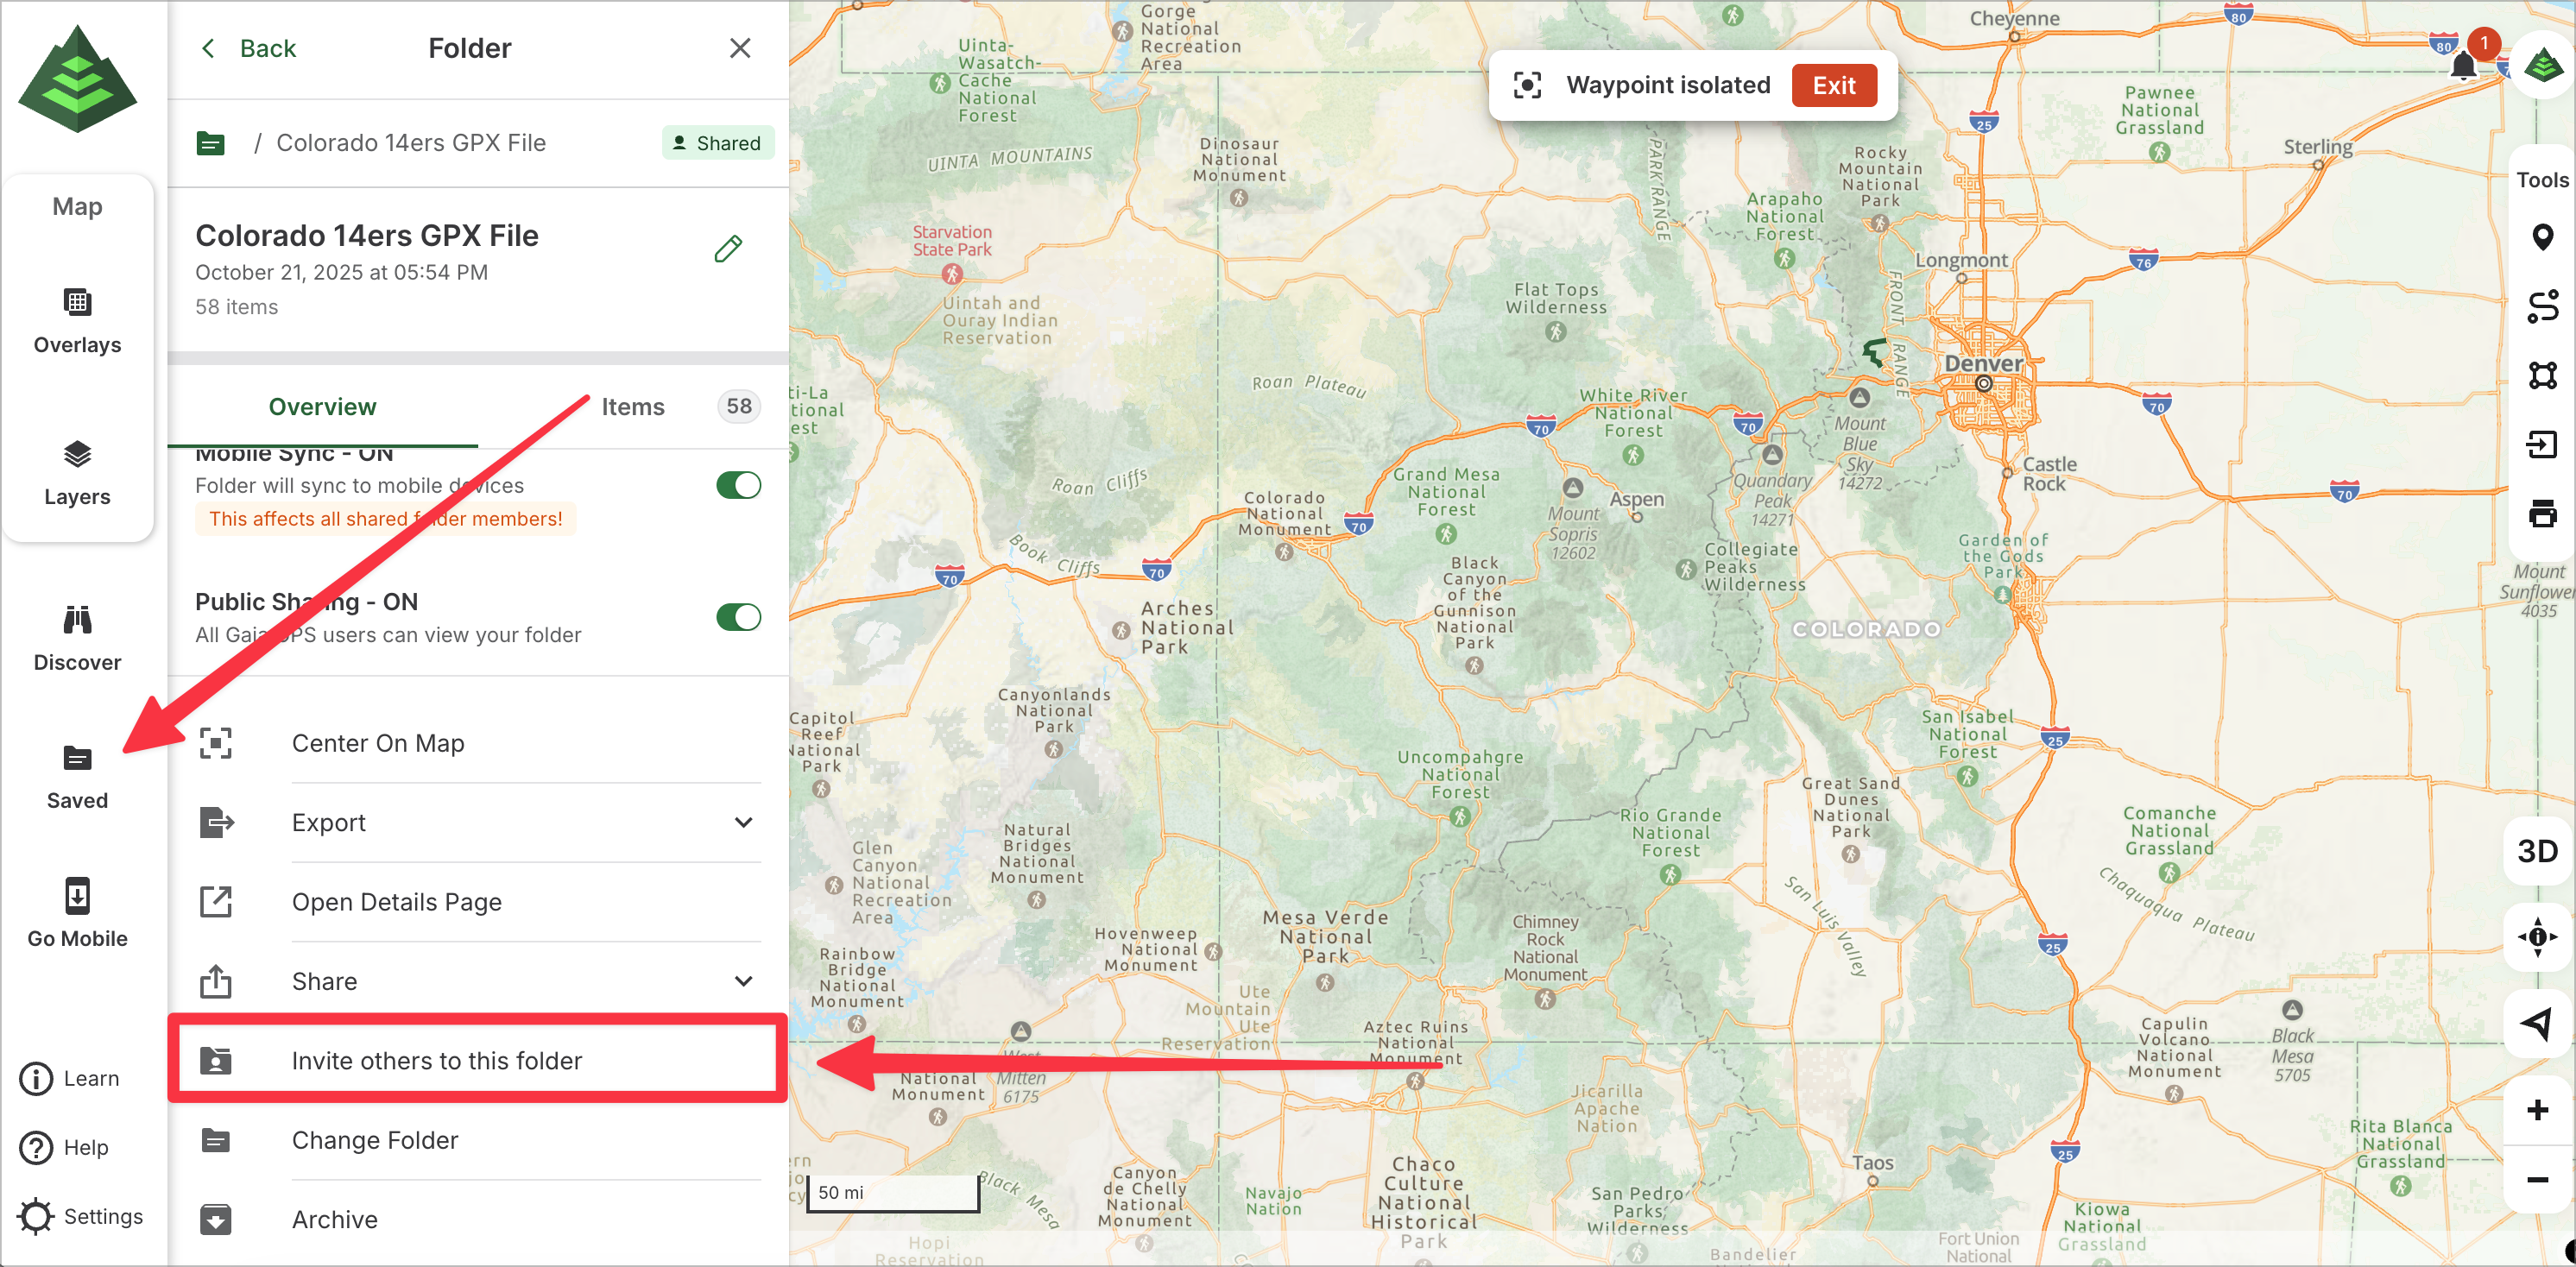
Task: Select the Overview tab
Action: click(322, 407)
